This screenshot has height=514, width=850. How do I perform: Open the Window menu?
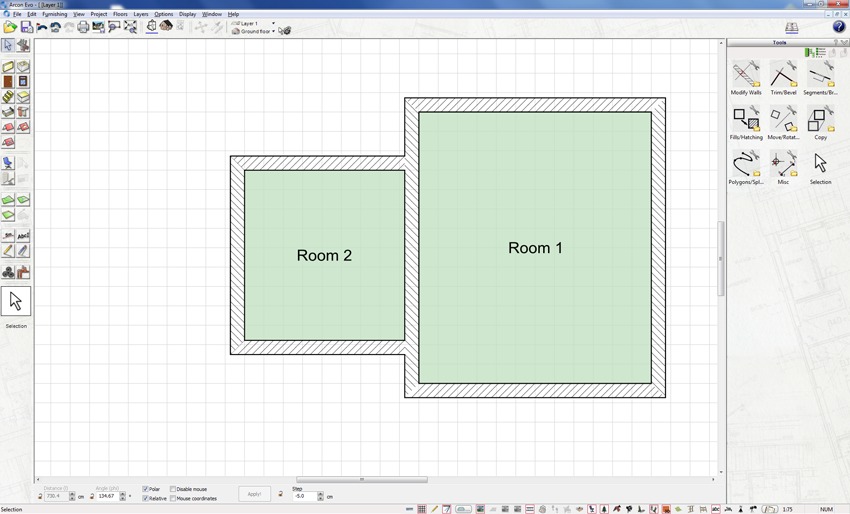(x=211, y=14)
